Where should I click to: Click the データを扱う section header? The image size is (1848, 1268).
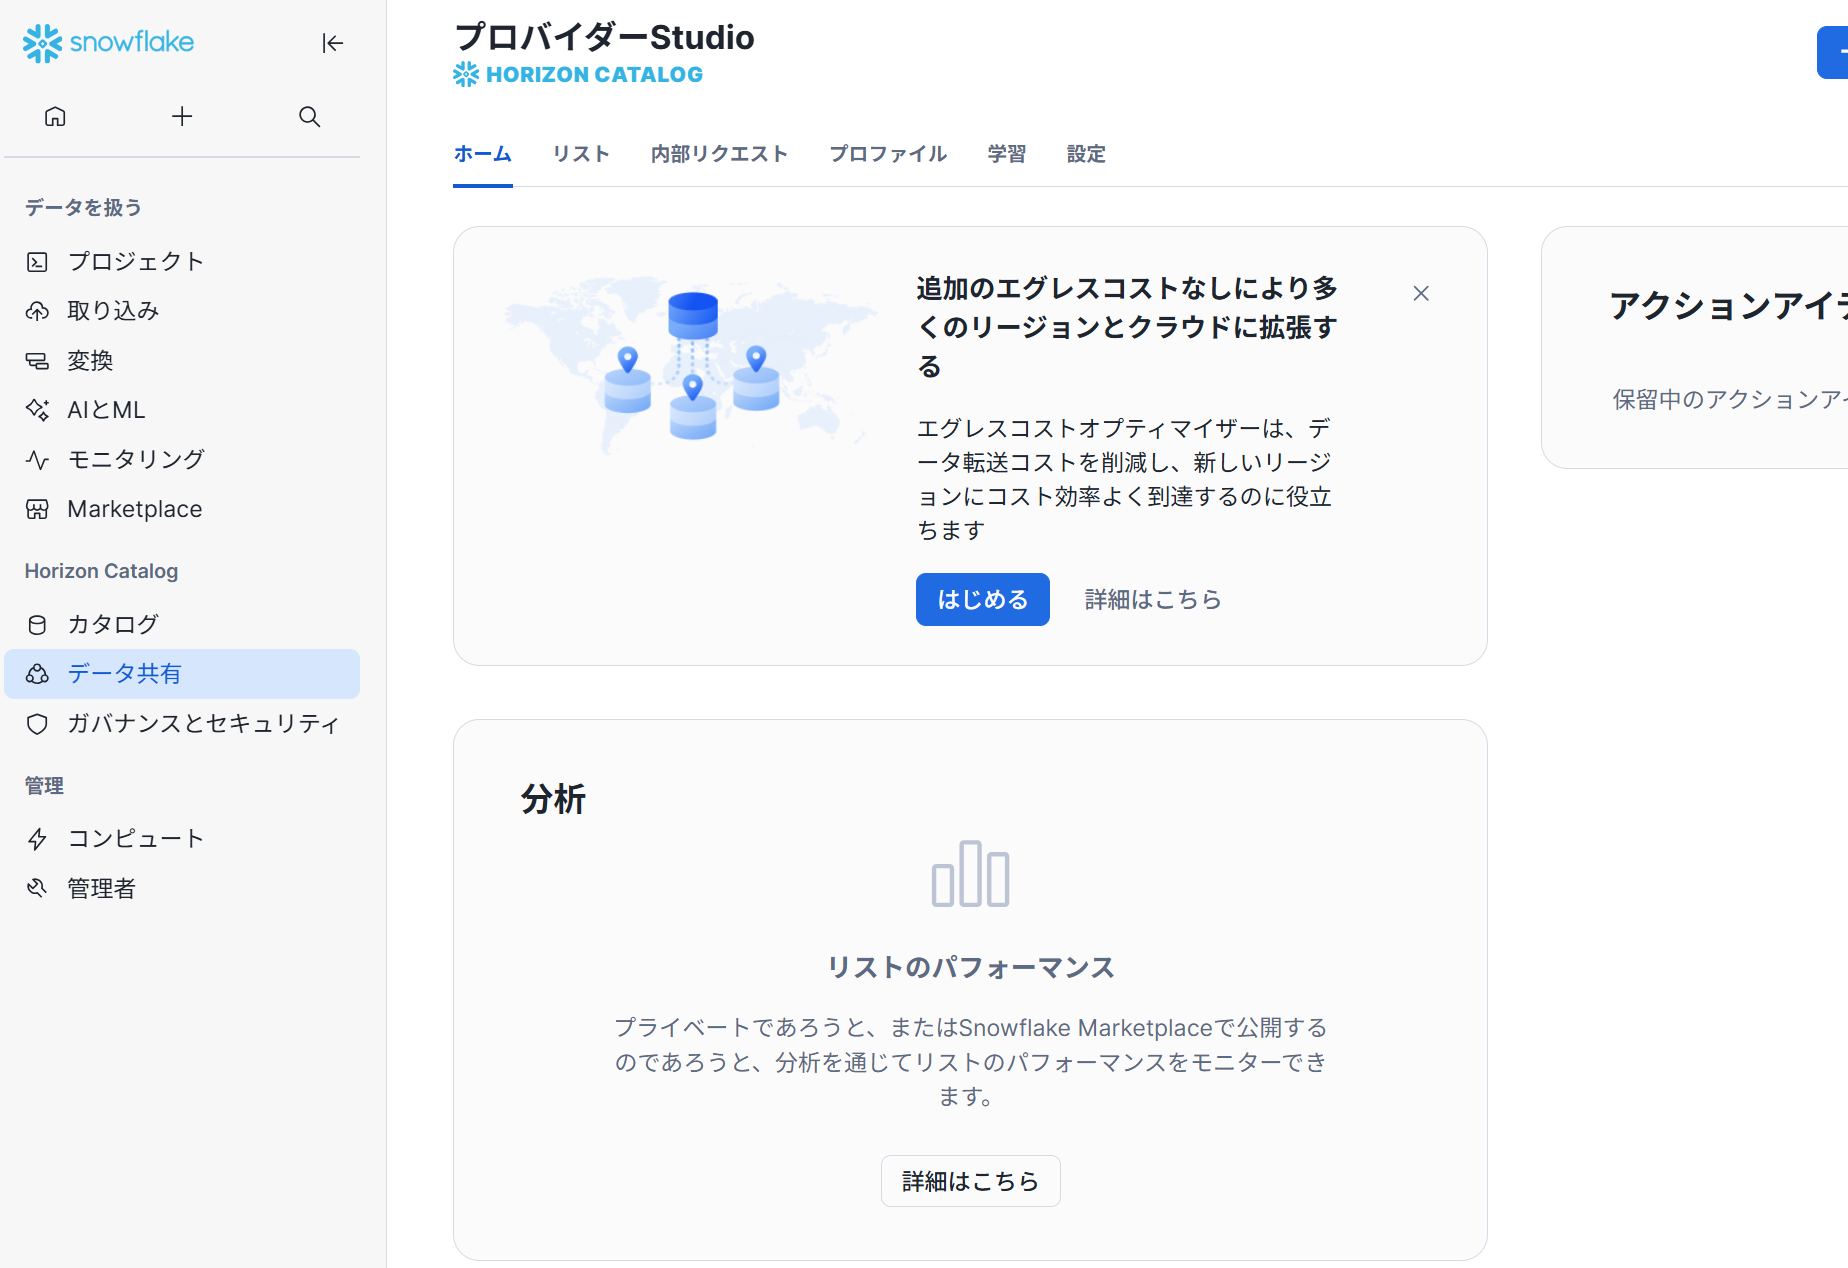83,207
